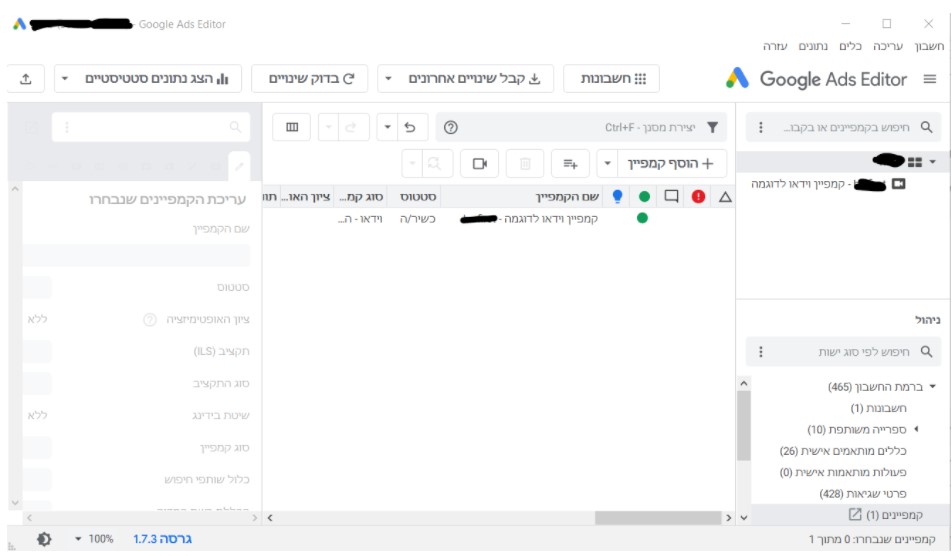Image resolution: width=952 pixels, height=556 pixels.
Task: Click the make multiple changes icon
Action: point(570,163)
